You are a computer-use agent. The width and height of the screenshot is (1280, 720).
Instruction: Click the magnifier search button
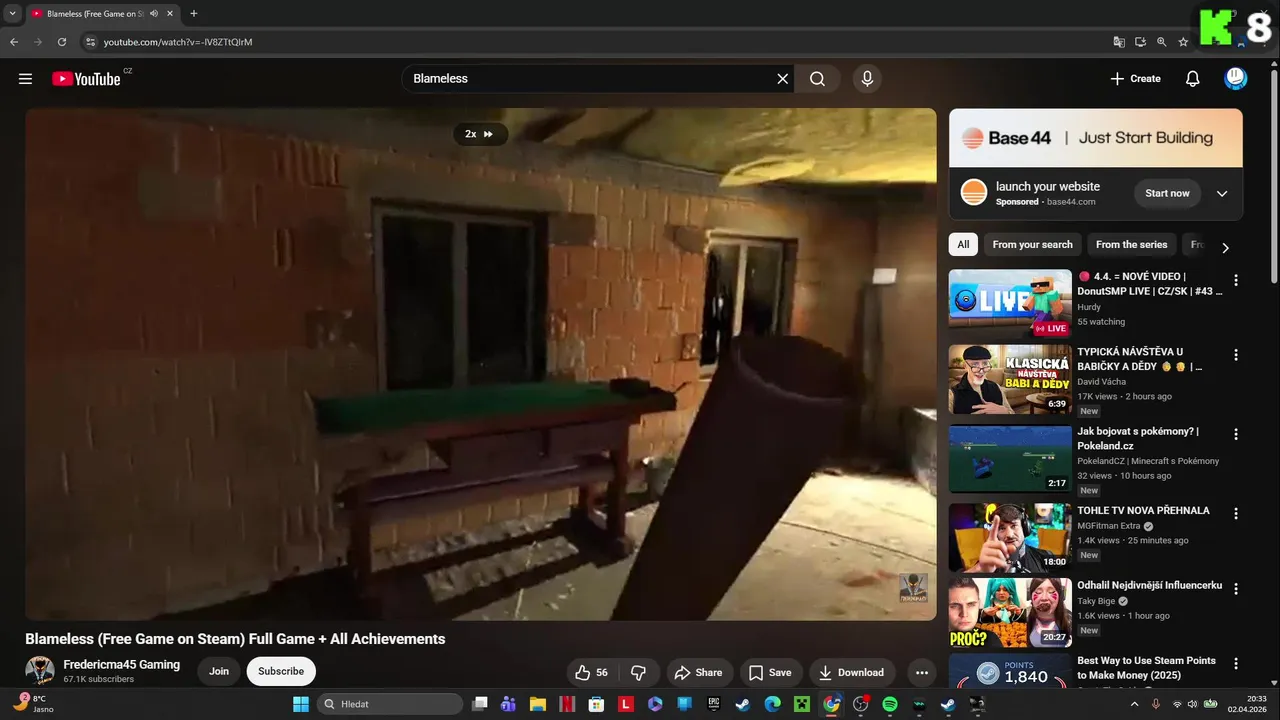tap(817, 79)
